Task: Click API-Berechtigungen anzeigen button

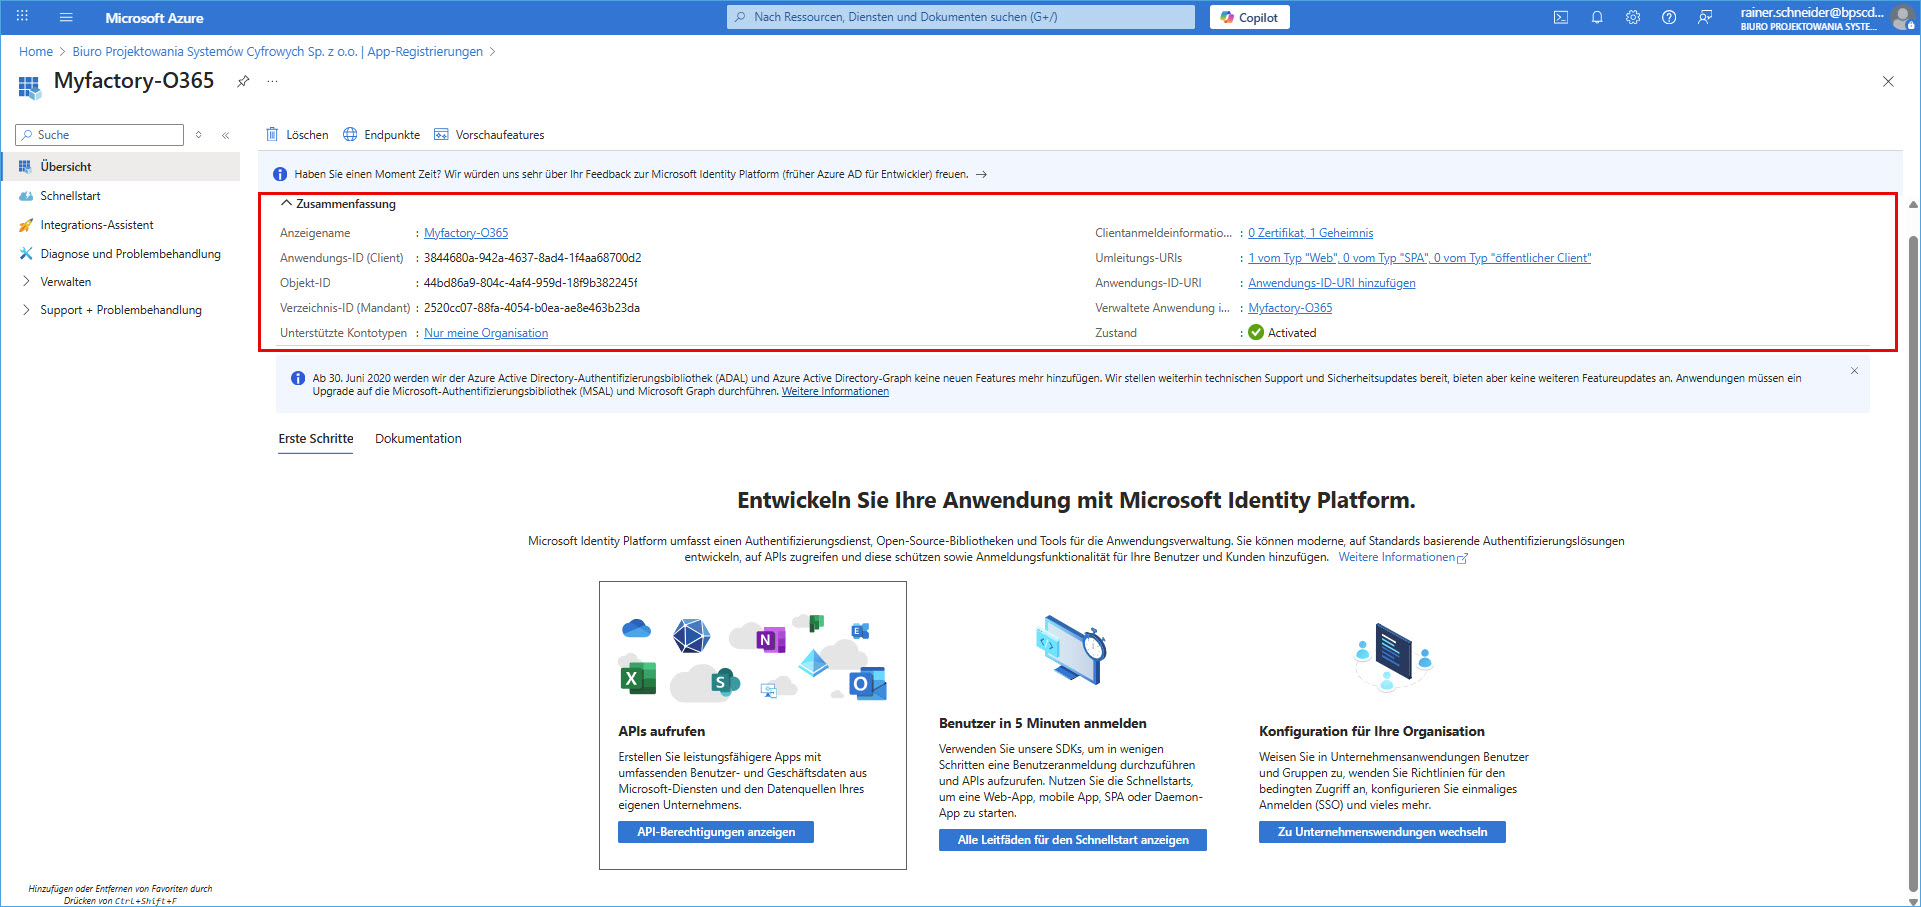Action: coord(716,832)
